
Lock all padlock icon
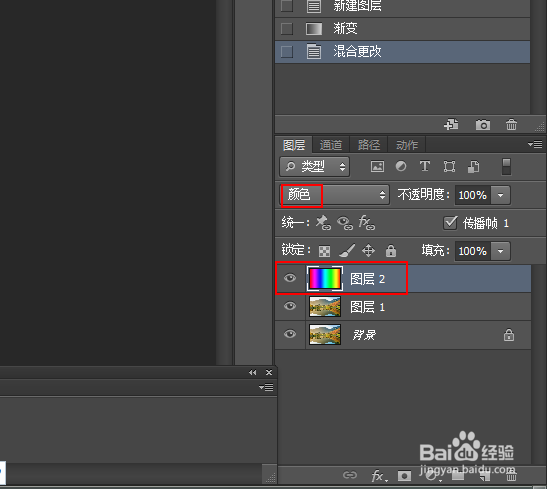pos(391,250)
